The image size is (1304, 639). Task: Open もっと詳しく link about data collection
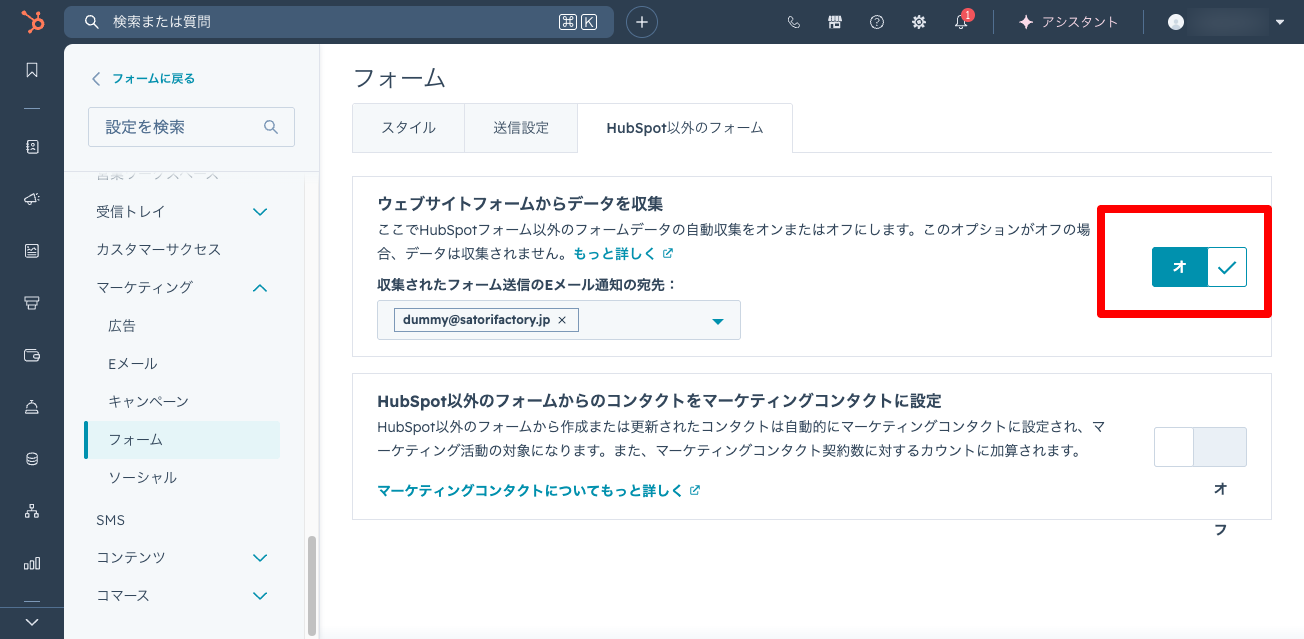623,254
